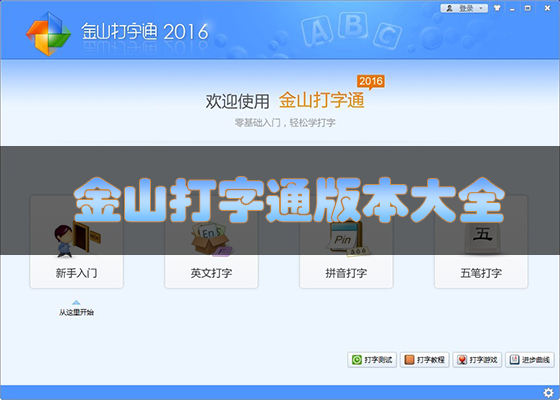560x400 pixels.
Task: Click the 金山打字通 2016 title text
Action: coord(145,32)
